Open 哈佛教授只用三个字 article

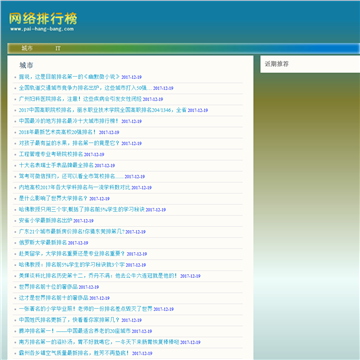coord(81,209)
